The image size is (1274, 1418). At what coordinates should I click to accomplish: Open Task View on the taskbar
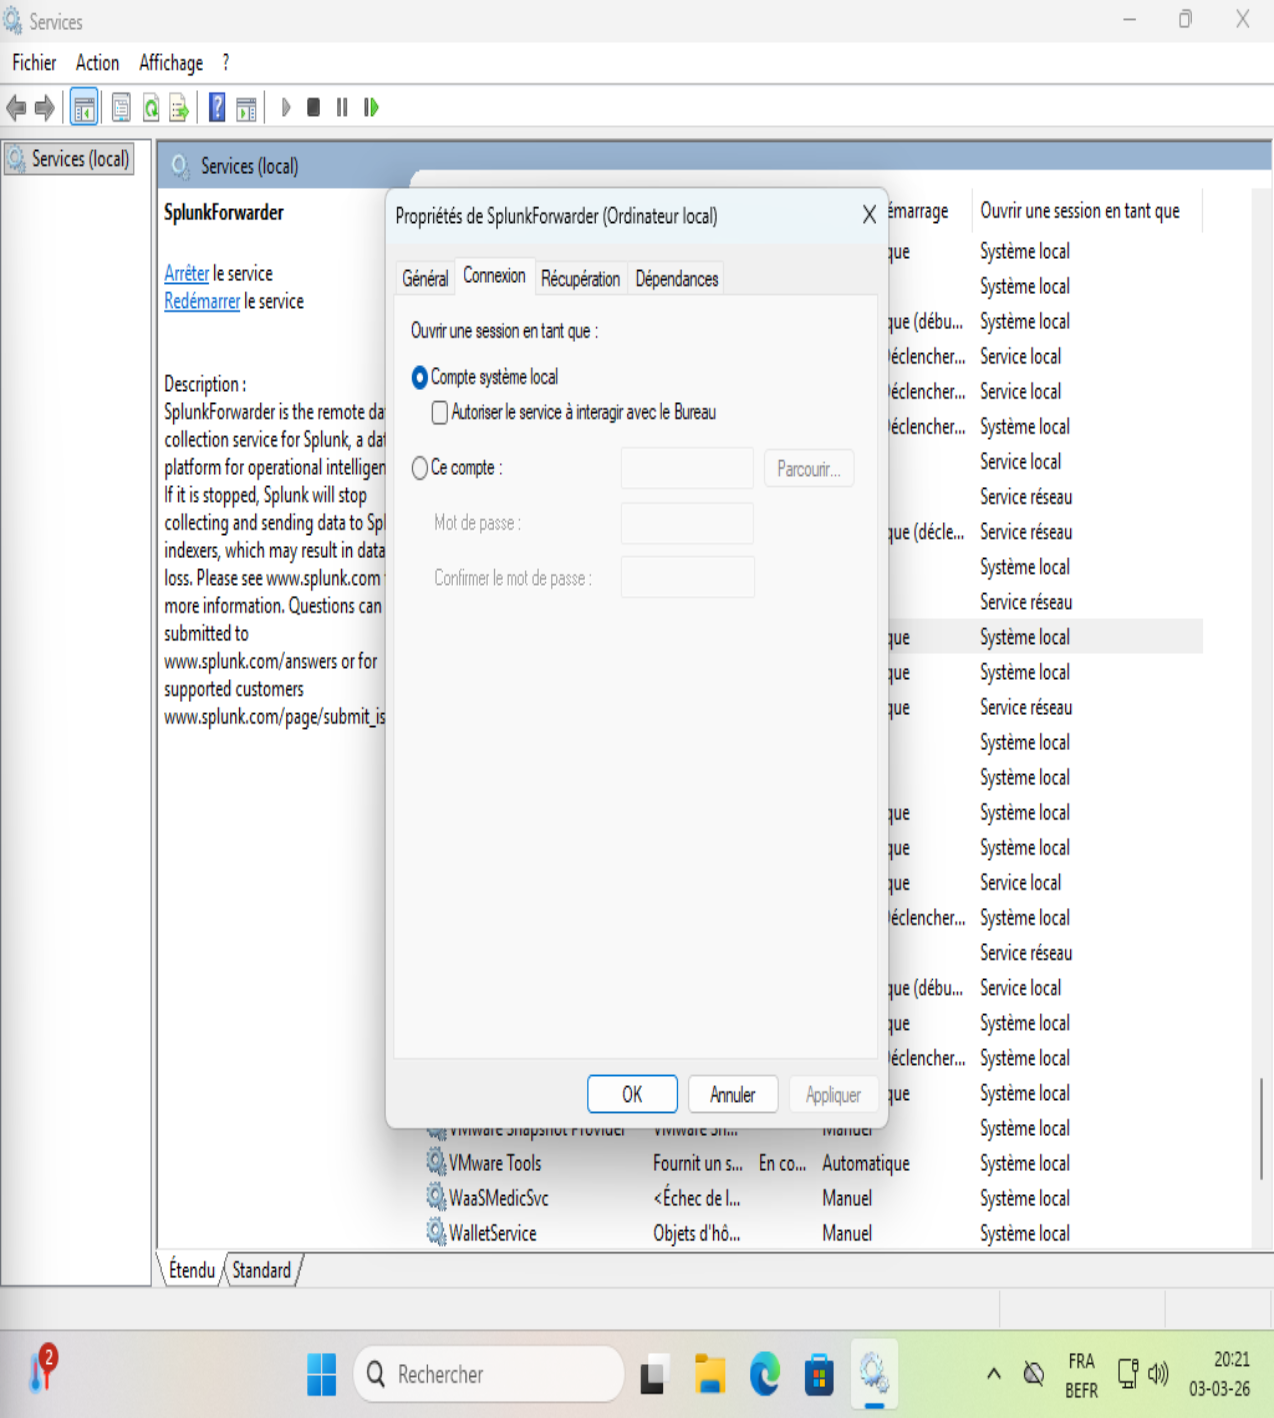653,1374
